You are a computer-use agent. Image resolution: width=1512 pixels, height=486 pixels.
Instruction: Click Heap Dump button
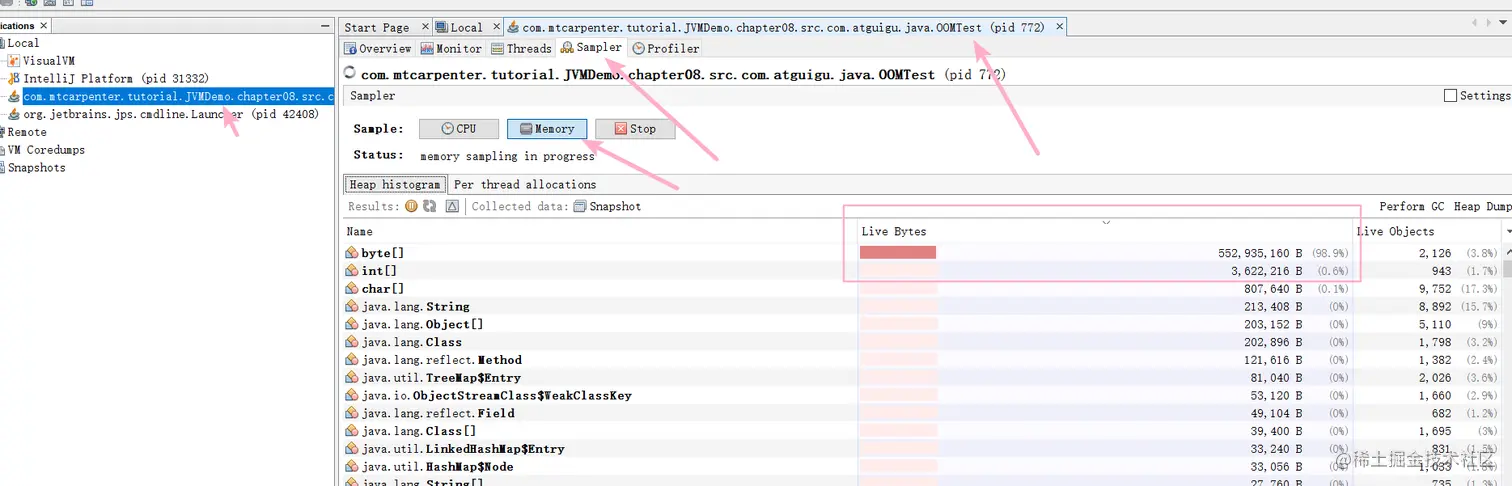(x=1483, y=206)
